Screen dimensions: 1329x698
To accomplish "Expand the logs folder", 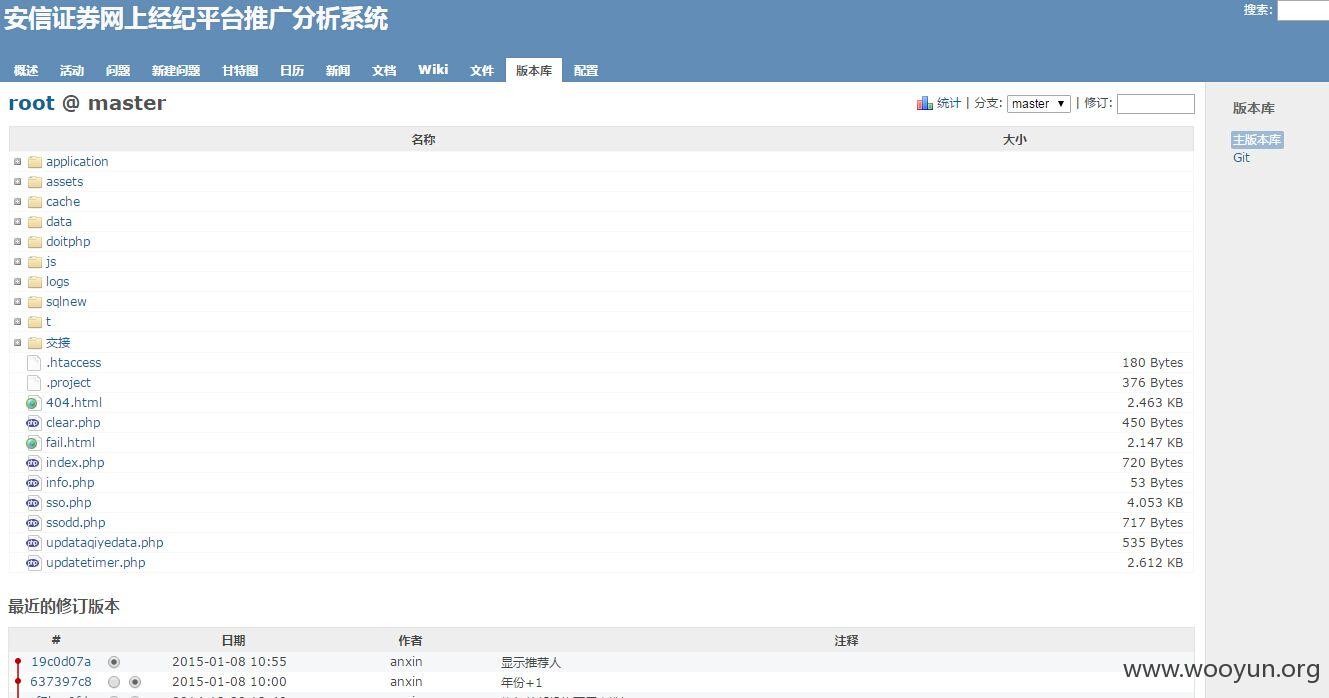I will click(17, 281).
